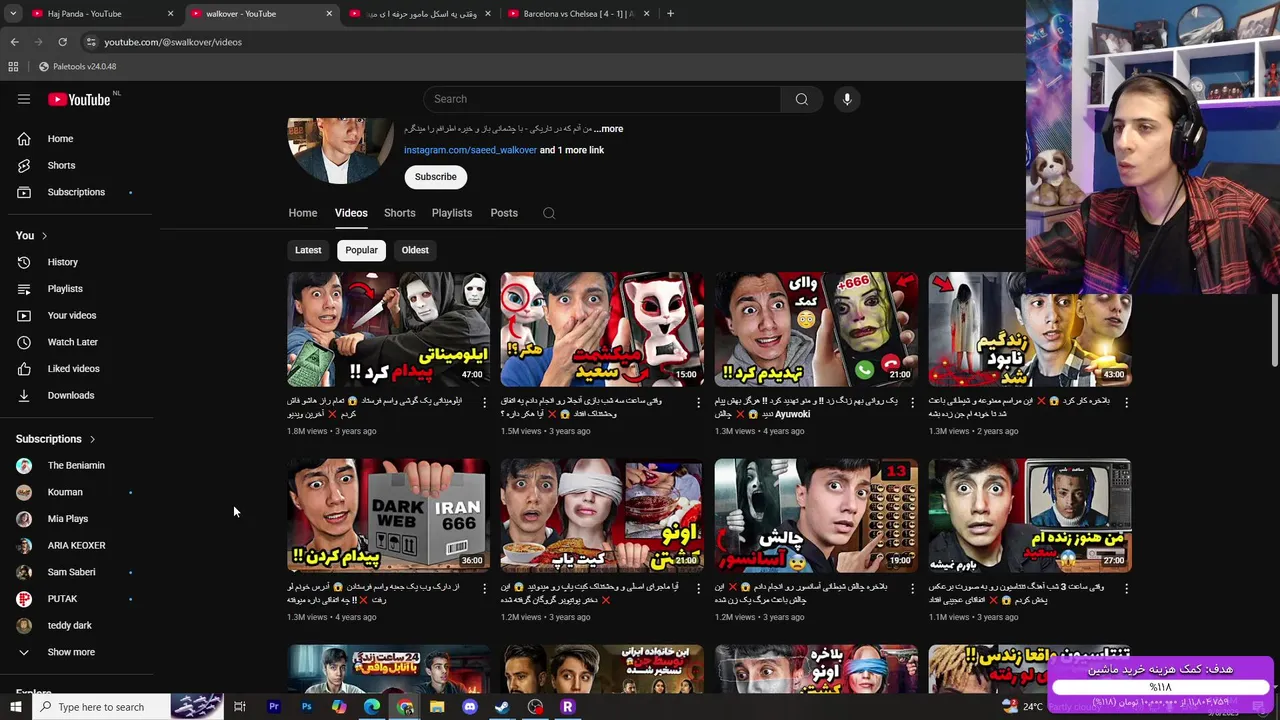Open Paletools v24.0.48 bookmark
This screenshot has height=720, width=1280.
tap(77, 67)
